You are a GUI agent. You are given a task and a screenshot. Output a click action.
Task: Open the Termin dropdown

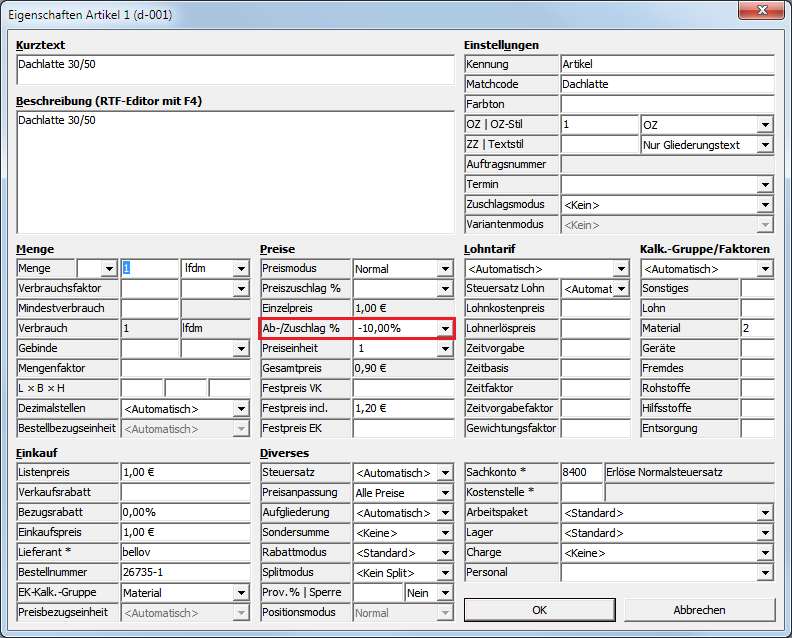point(765,185)
